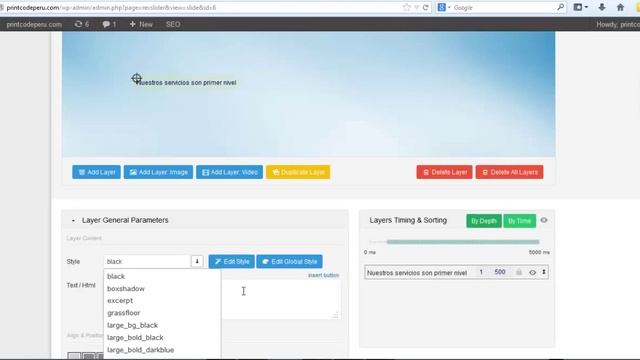Viewport: 640px width, 360px height.
Task: Click the sort handle arrows on layer row
Action: click(544, 272)
